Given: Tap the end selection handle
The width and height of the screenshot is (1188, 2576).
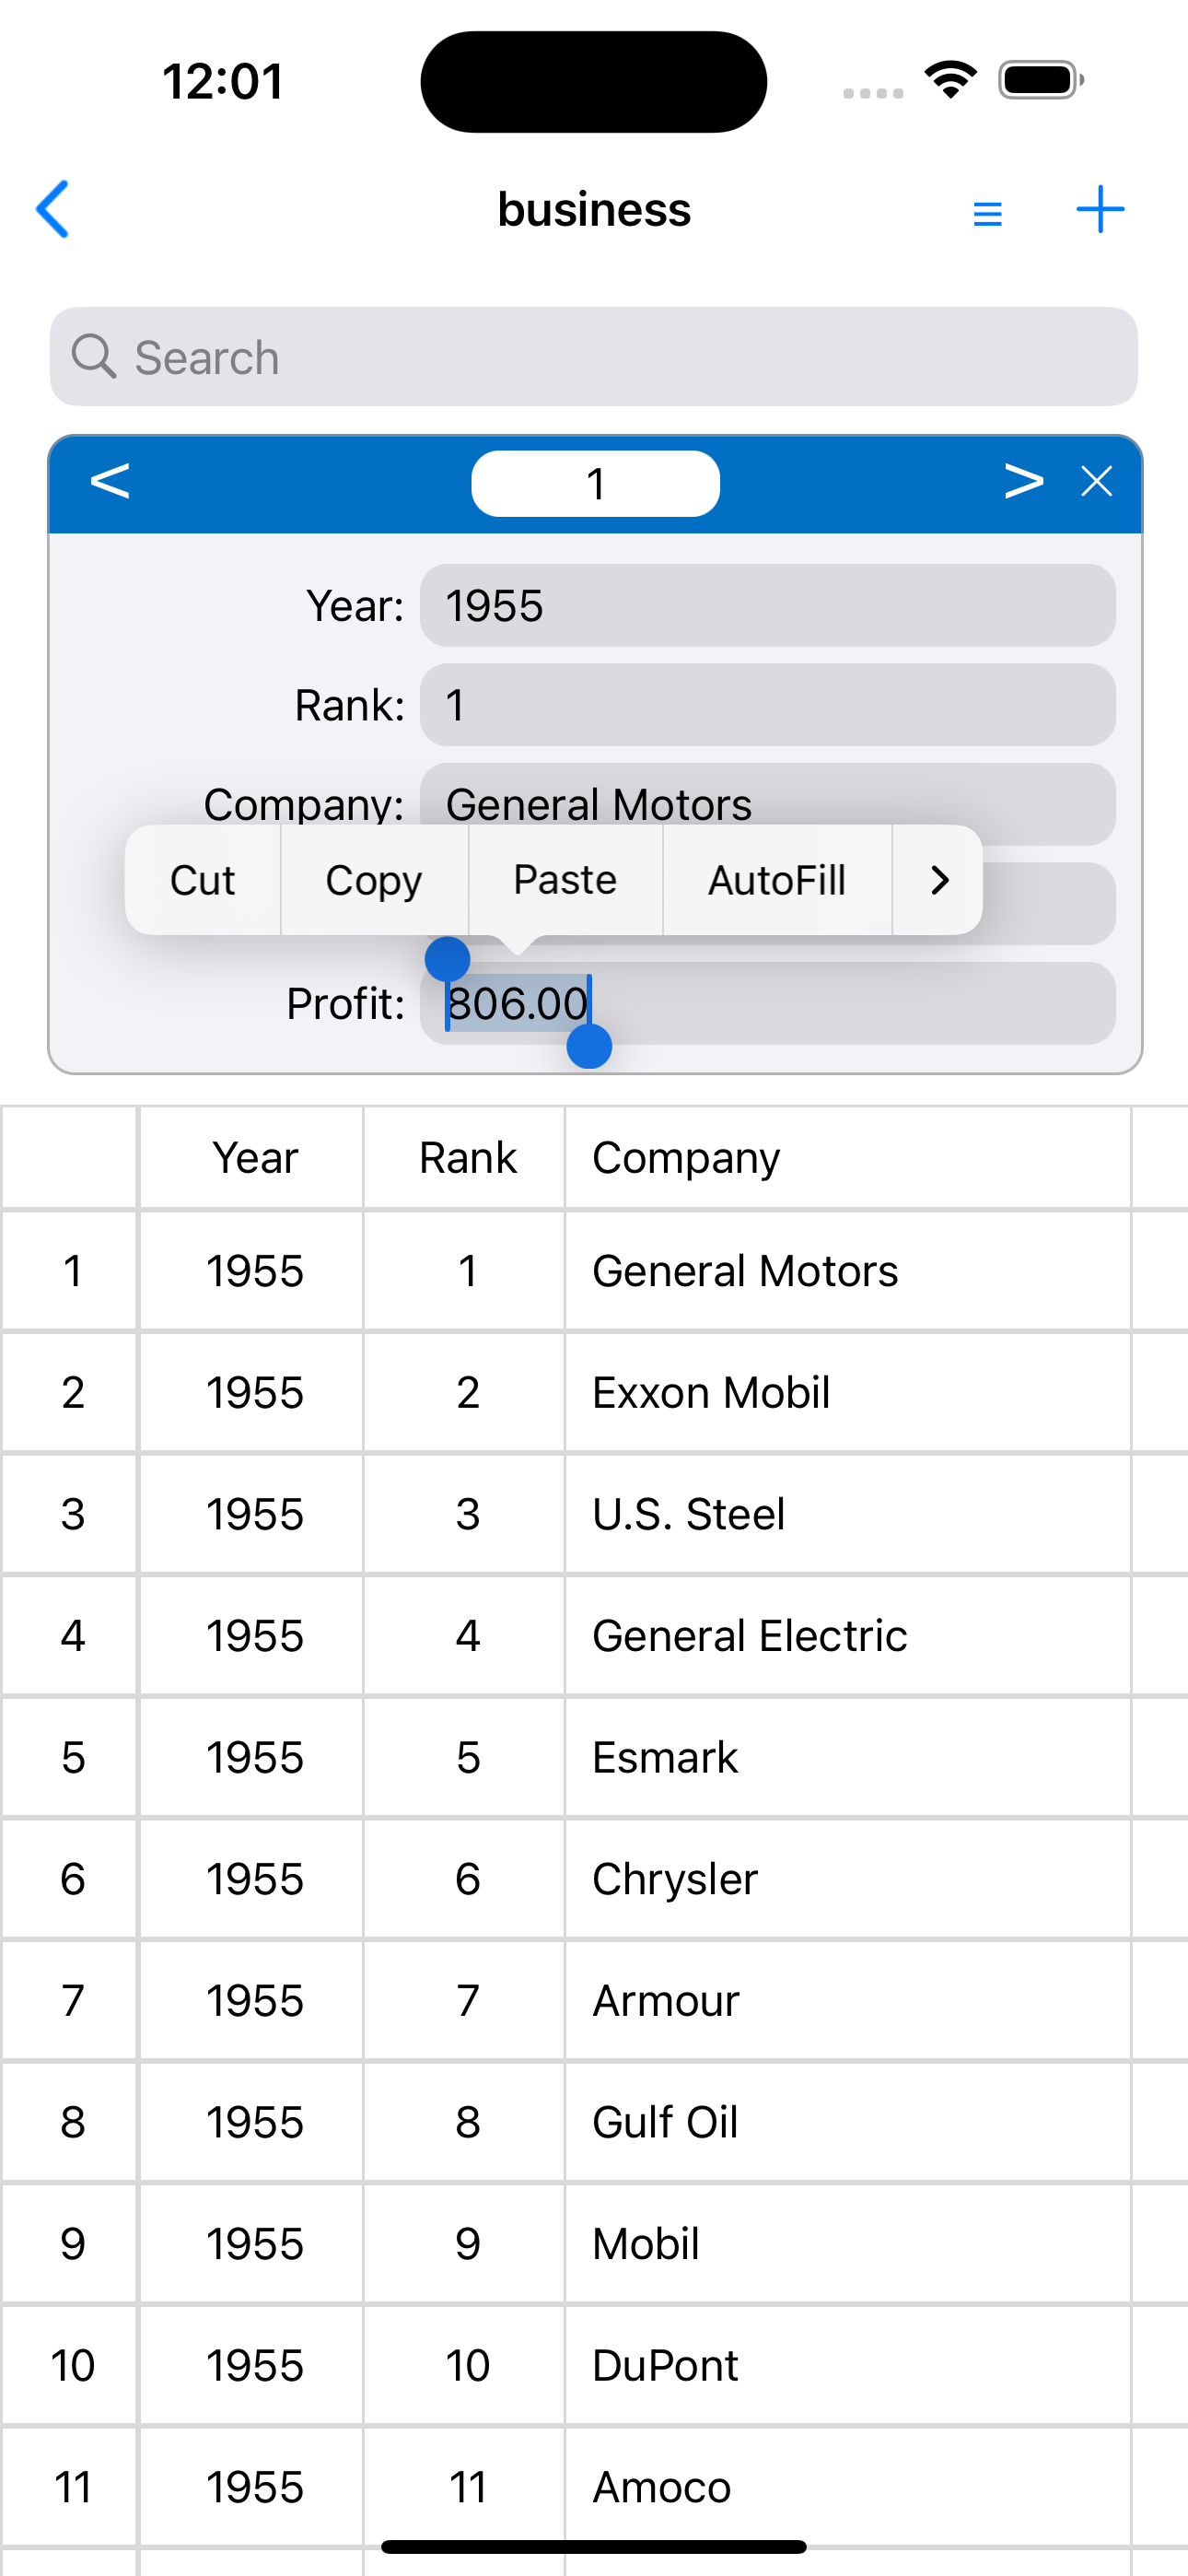Looking at the screenshot, I should (x=589, y=1046).
